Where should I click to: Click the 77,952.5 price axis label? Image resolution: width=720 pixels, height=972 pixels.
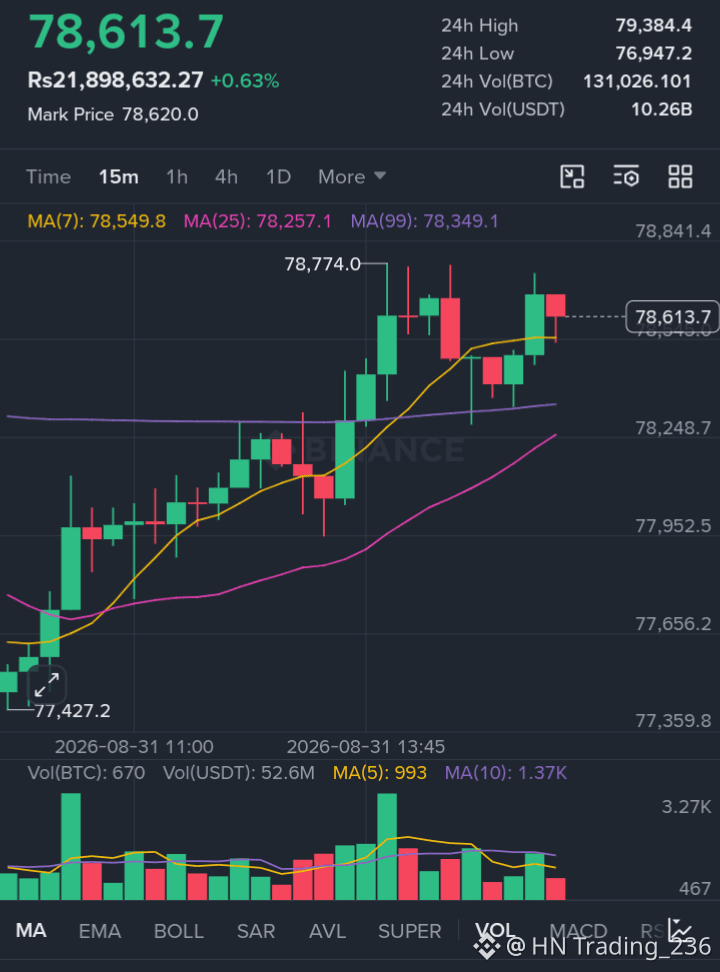coord(673,526)
